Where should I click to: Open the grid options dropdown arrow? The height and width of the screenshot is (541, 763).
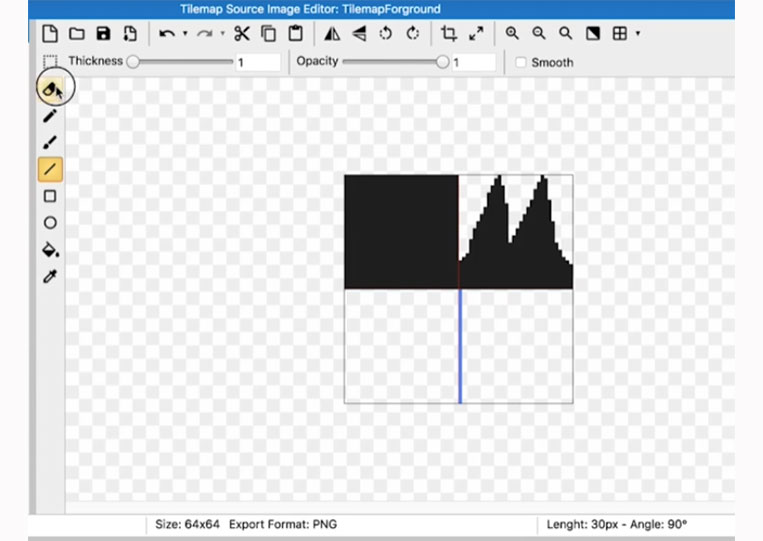pyautogui.click(x=637, y=34)
